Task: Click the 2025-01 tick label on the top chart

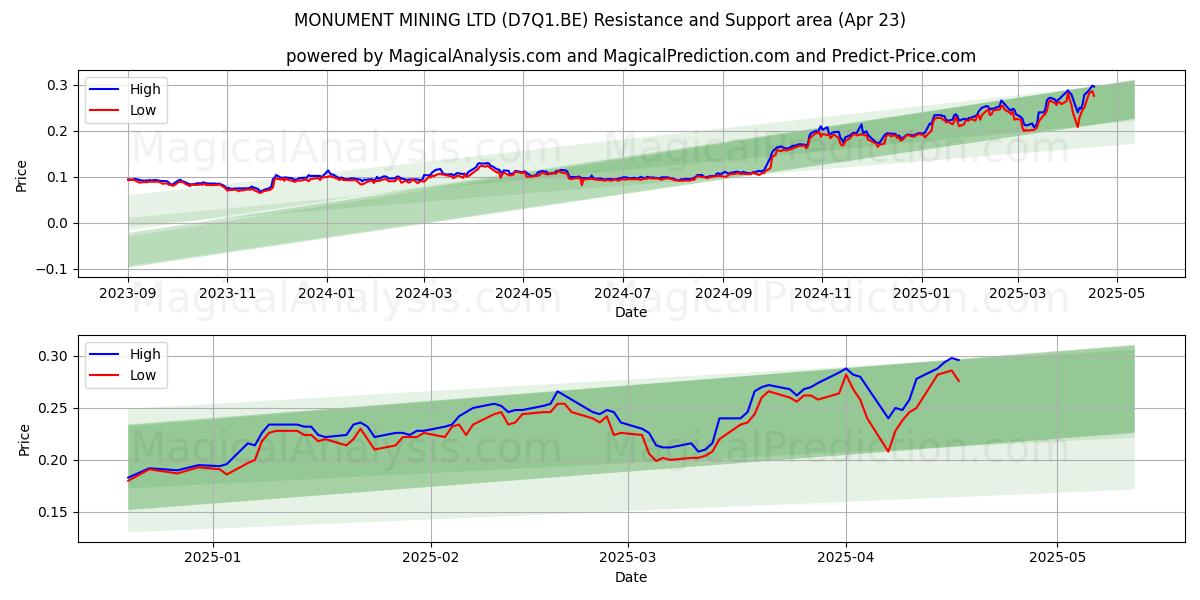Action: pos(921,295)
